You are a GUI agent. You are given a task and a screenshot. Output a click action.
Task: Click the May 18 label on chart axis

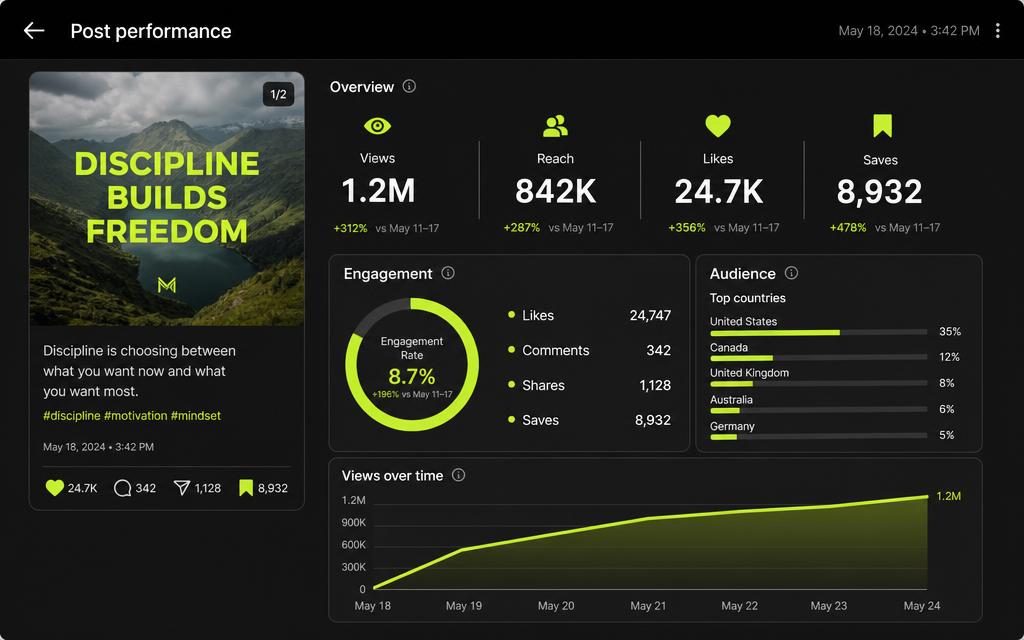pos(372,605)
